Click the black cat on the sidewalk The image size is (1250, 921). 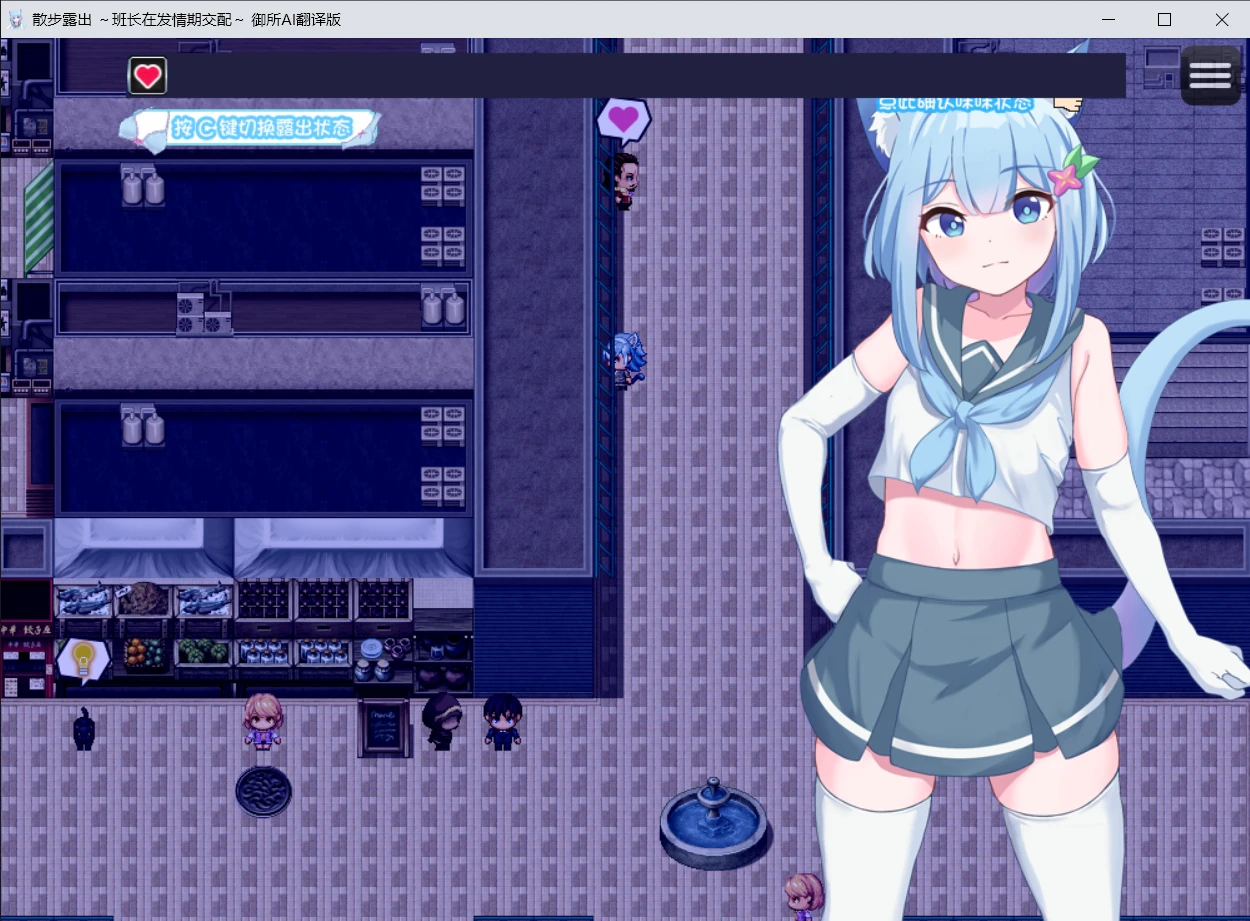coord(84,729)
